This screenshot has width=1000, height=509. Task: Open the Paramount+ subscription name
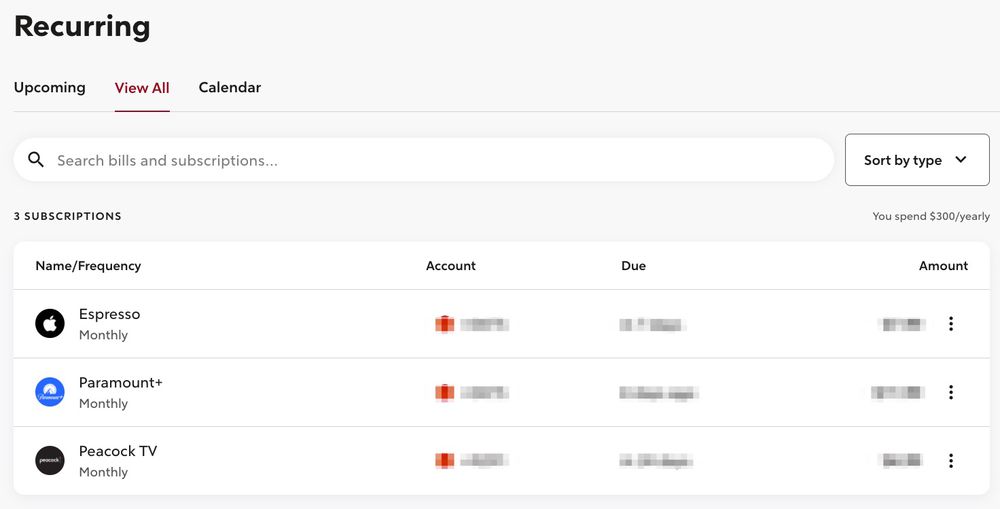120,383
